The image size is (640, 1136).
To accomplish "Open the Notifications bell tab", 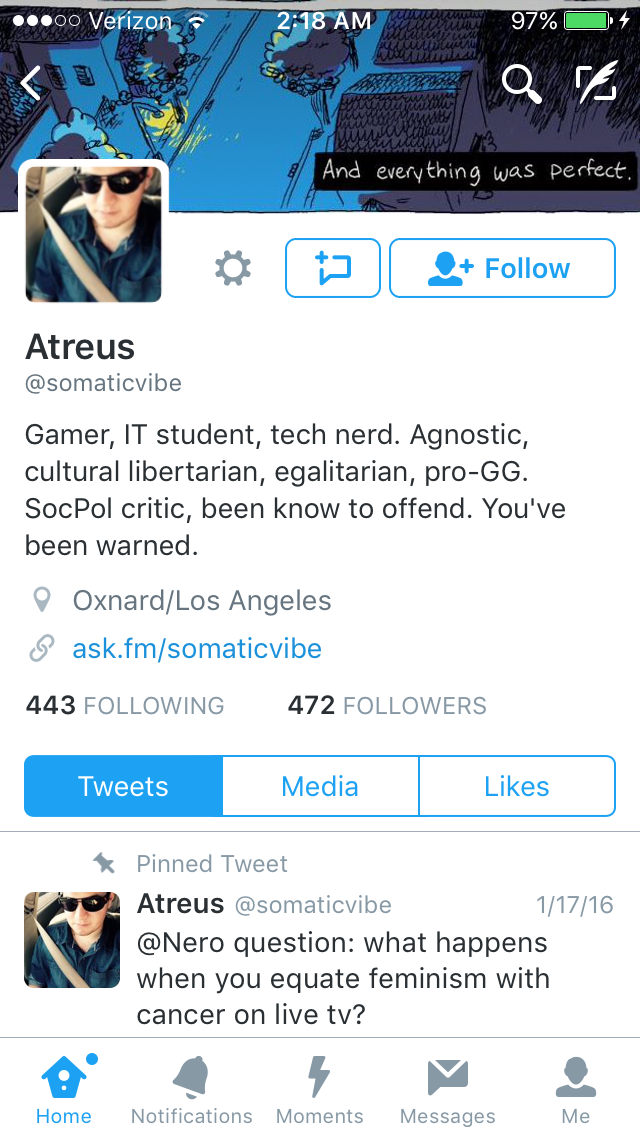I will tap(191, 1089).
